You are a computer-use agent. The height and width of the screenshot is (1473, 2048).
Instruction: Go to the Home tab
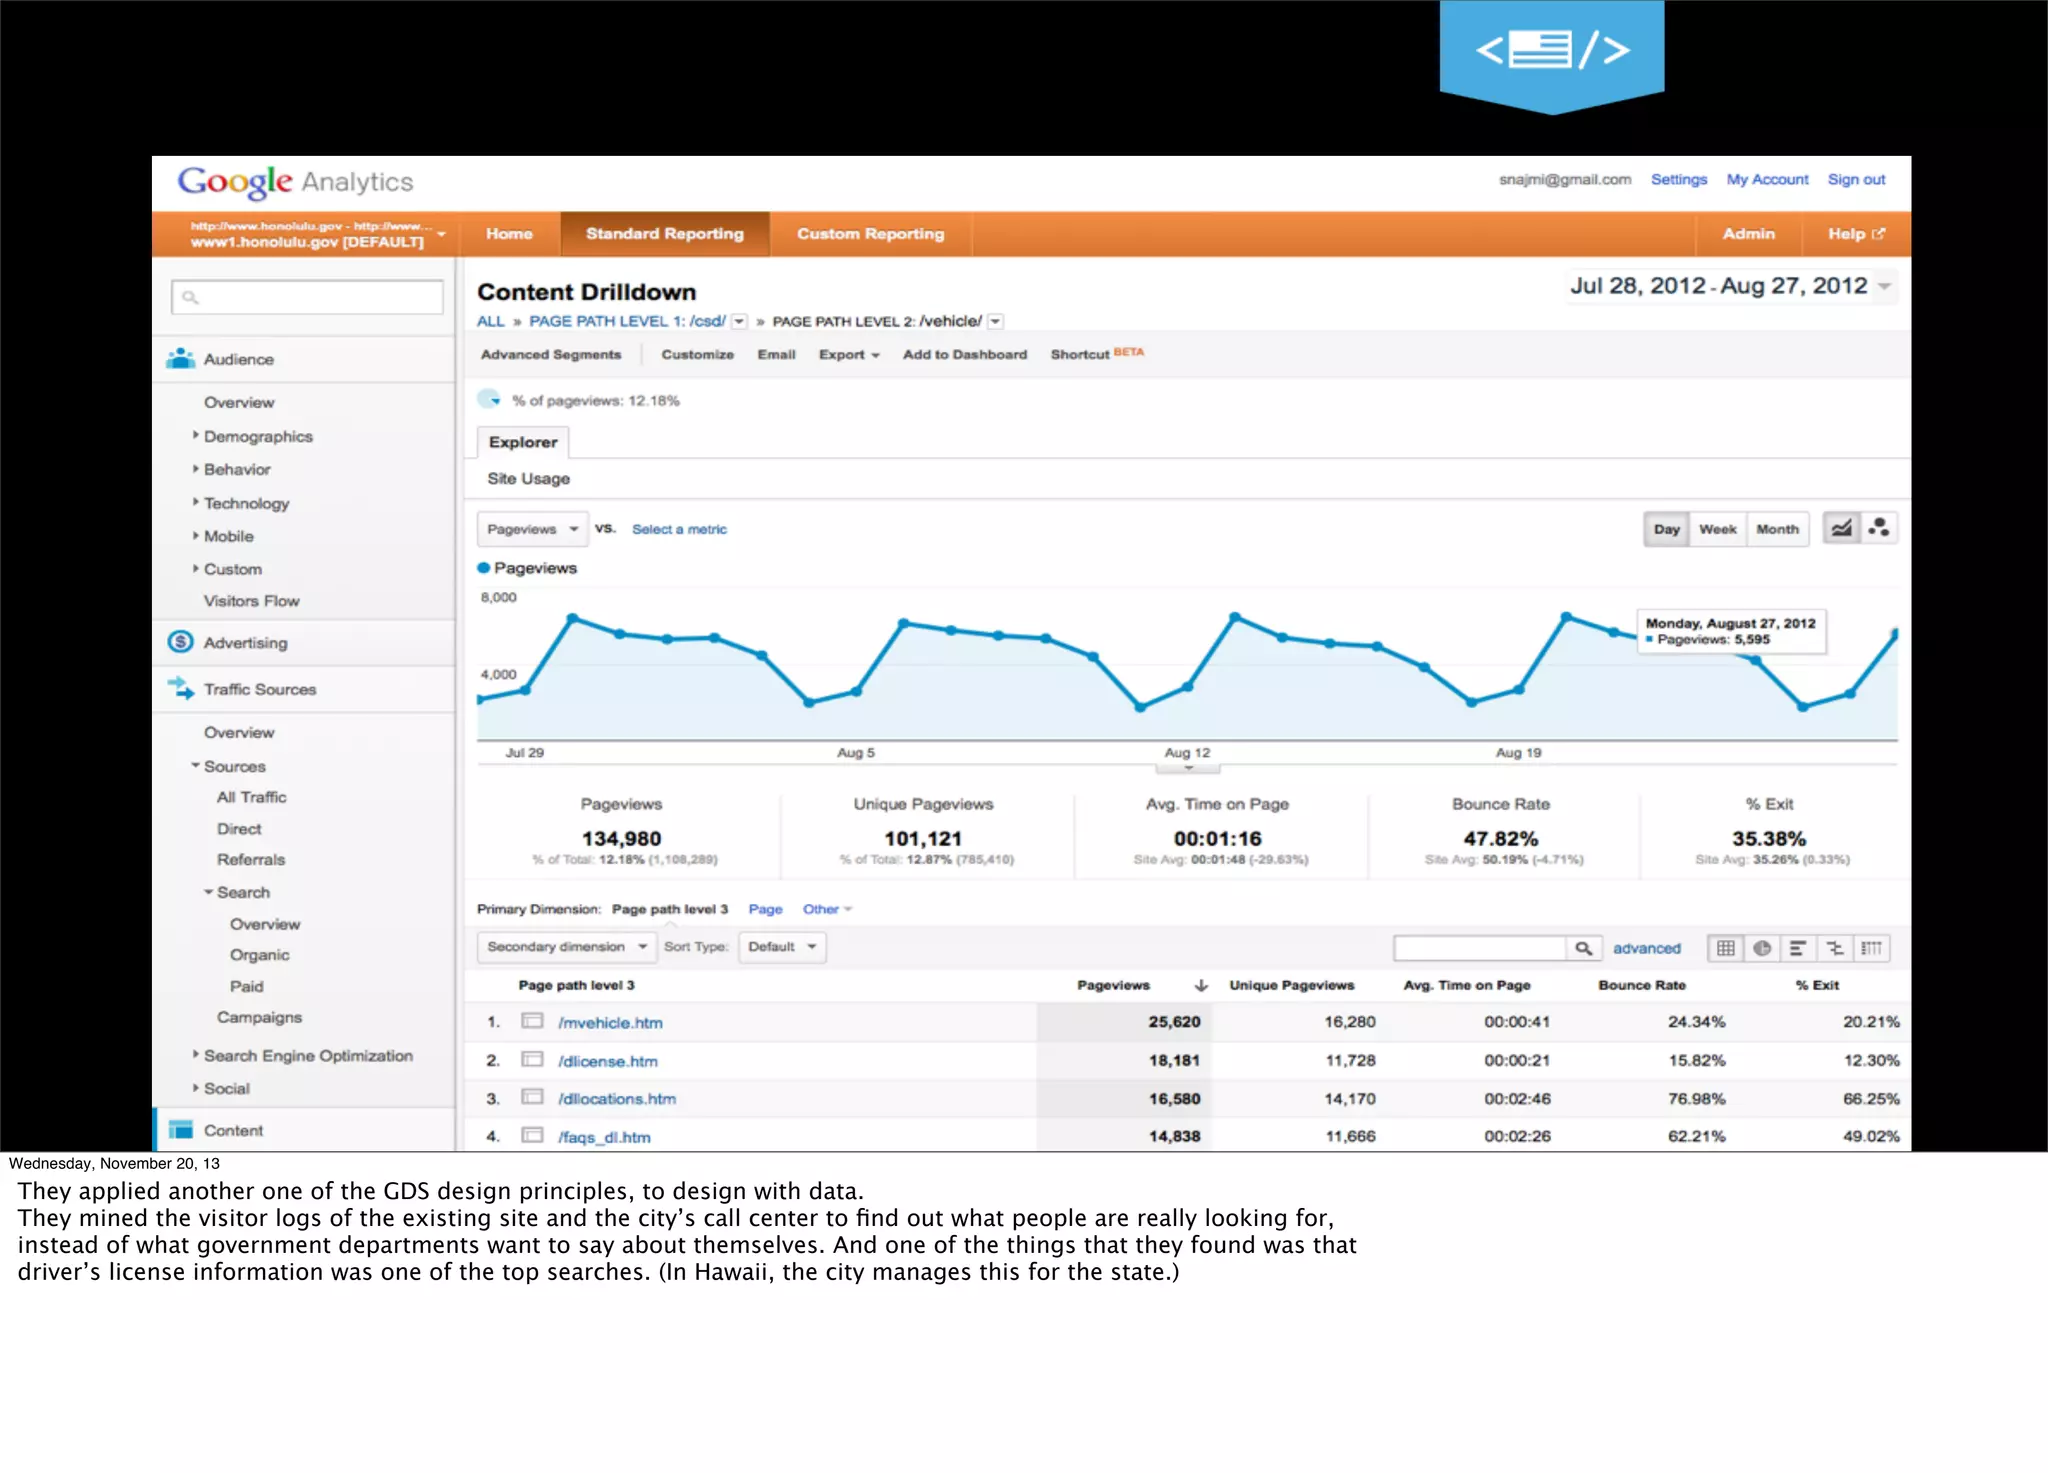coord(509,234)
